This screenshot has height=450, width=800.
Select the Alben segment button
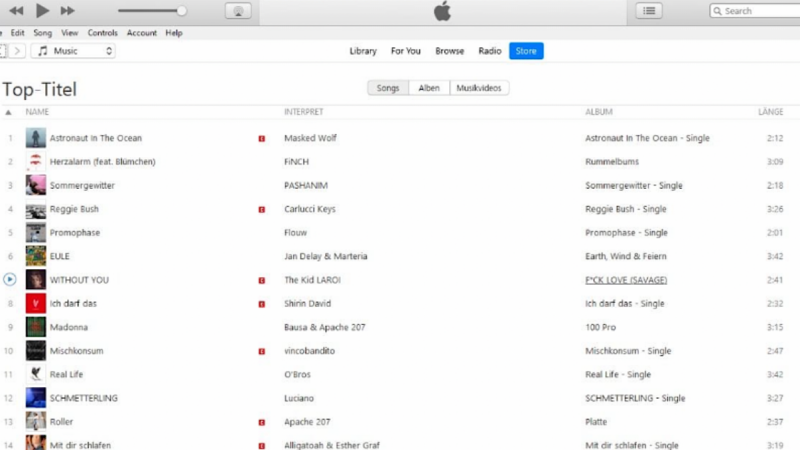click(429, 88)
